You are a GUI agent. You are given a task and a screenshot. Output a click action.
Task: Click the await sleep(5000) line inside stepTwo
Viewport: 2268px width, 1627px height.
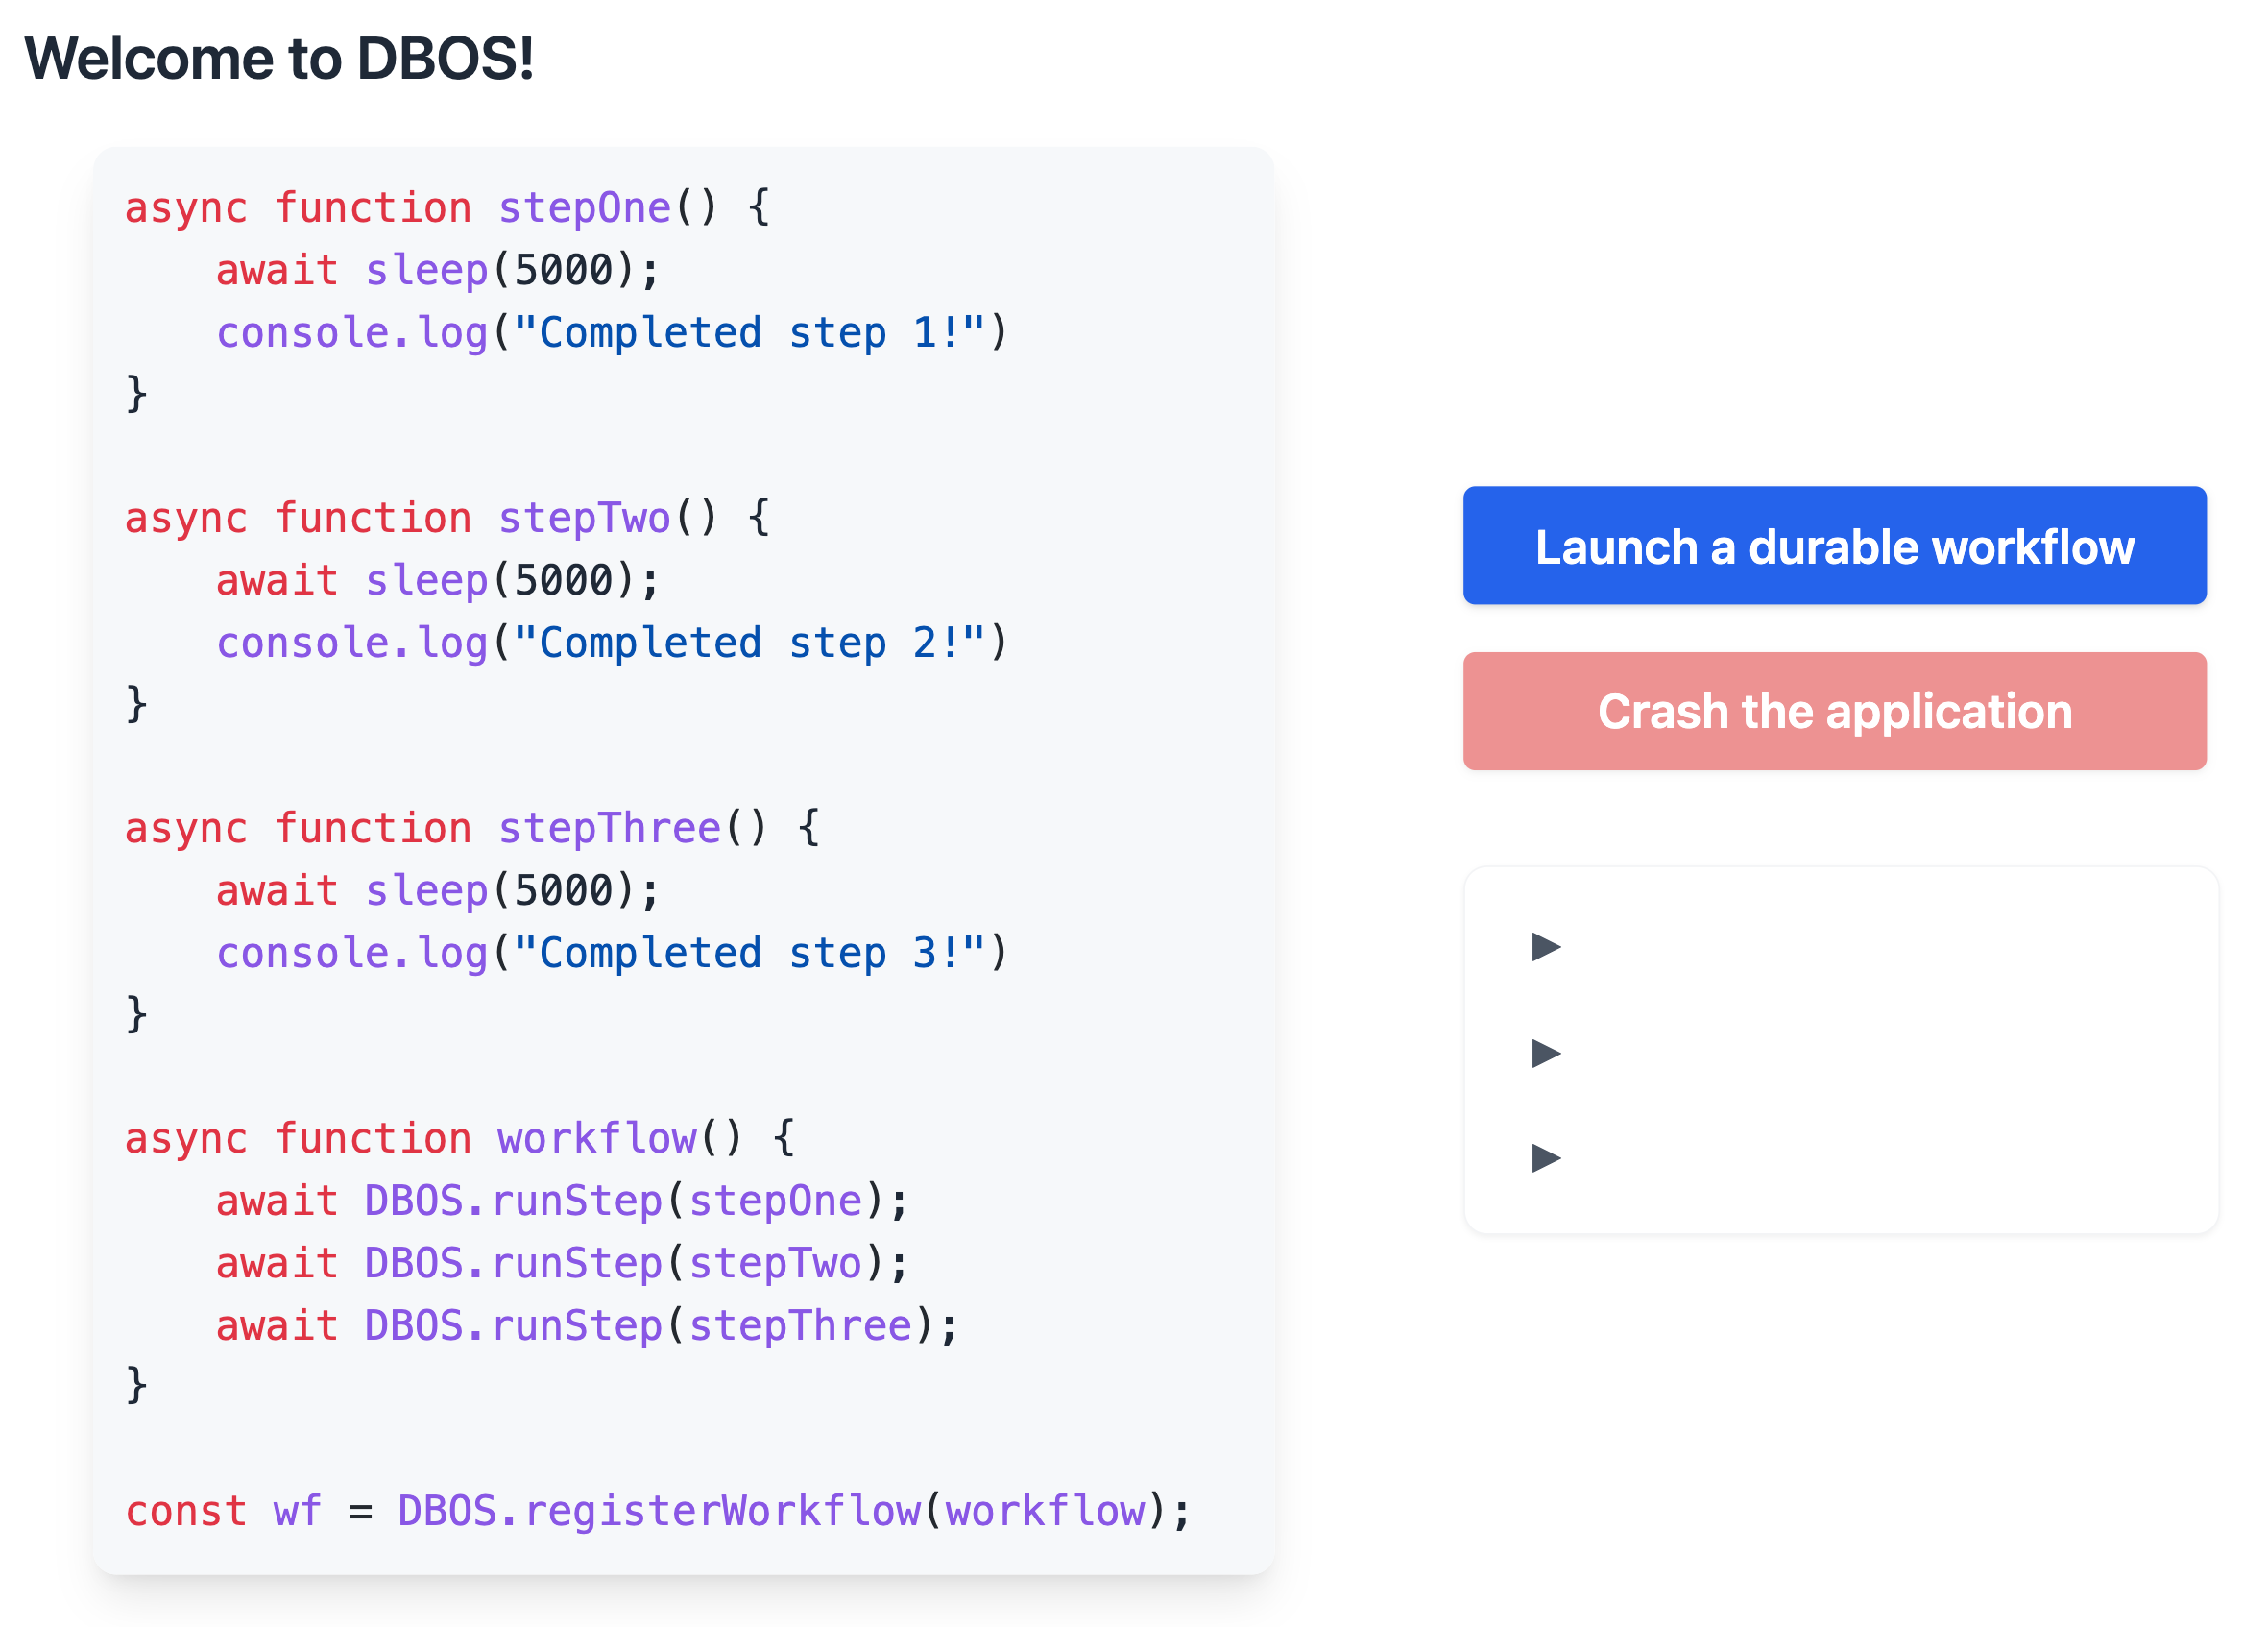tap(438, 580)
